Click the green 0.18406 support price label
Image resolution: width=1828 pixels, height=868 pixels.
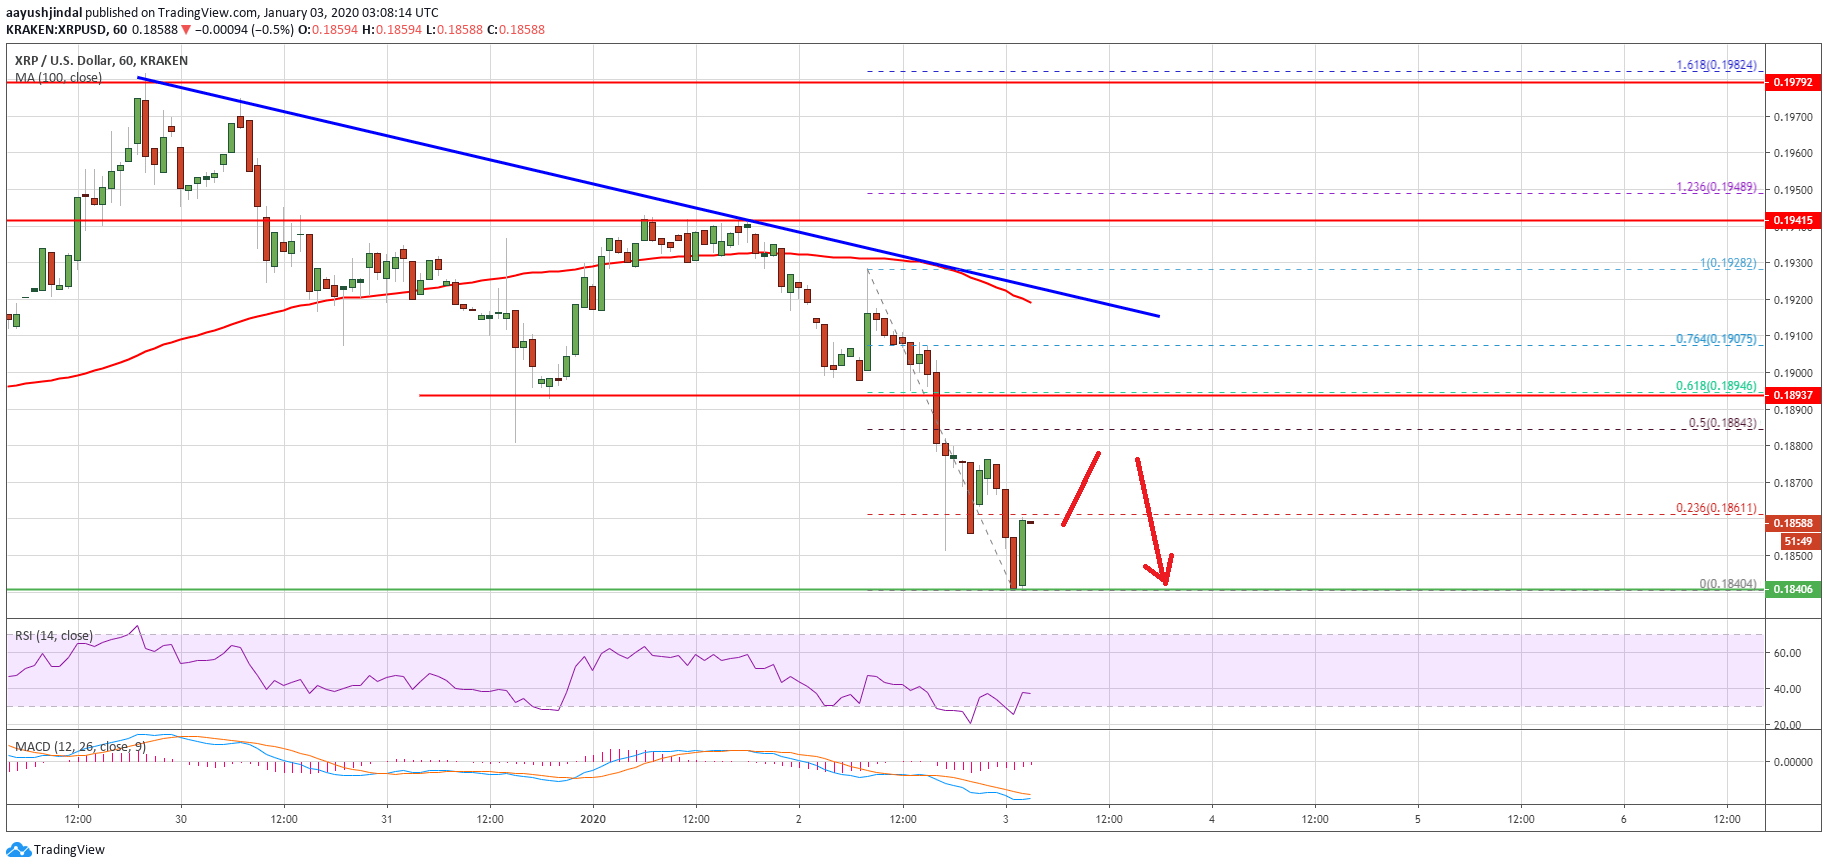click(1793, 589)
